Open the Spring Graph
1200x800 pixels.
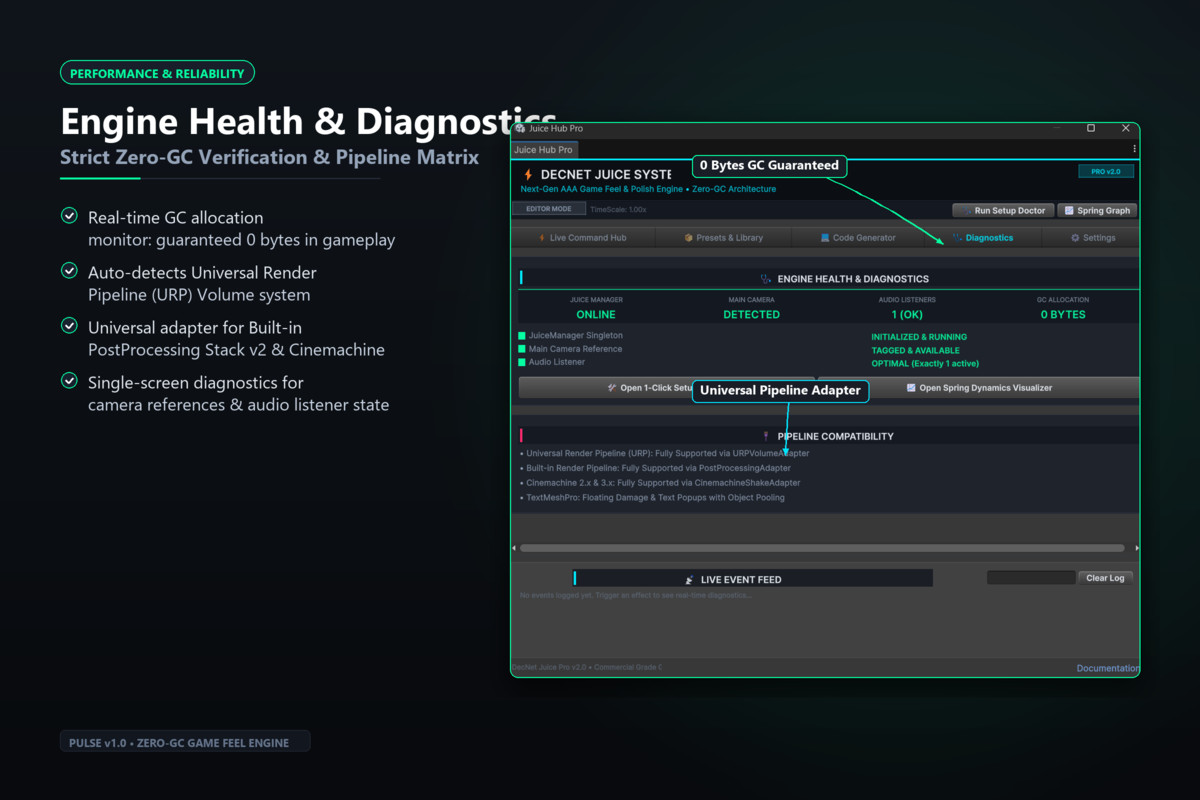(x=1097, y=211)
